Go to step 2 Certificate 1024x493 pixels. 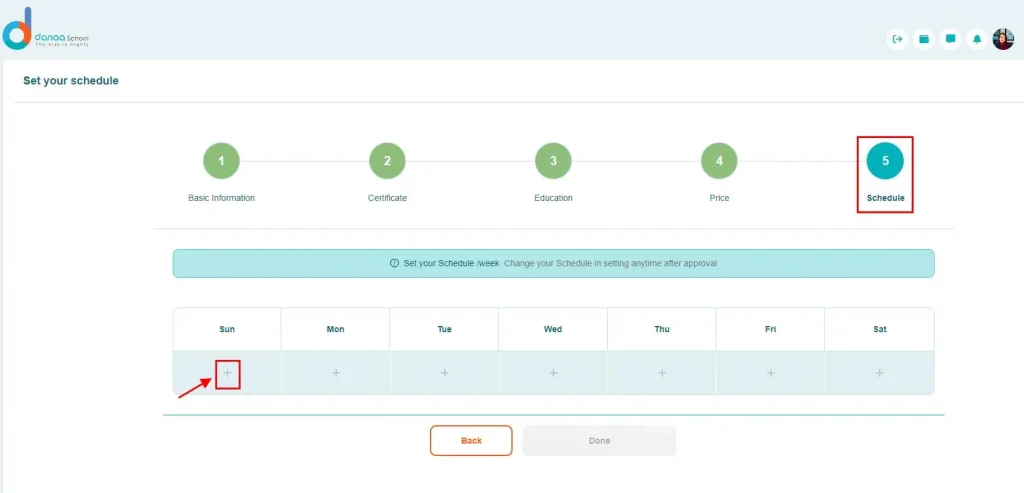coord(387,160)
